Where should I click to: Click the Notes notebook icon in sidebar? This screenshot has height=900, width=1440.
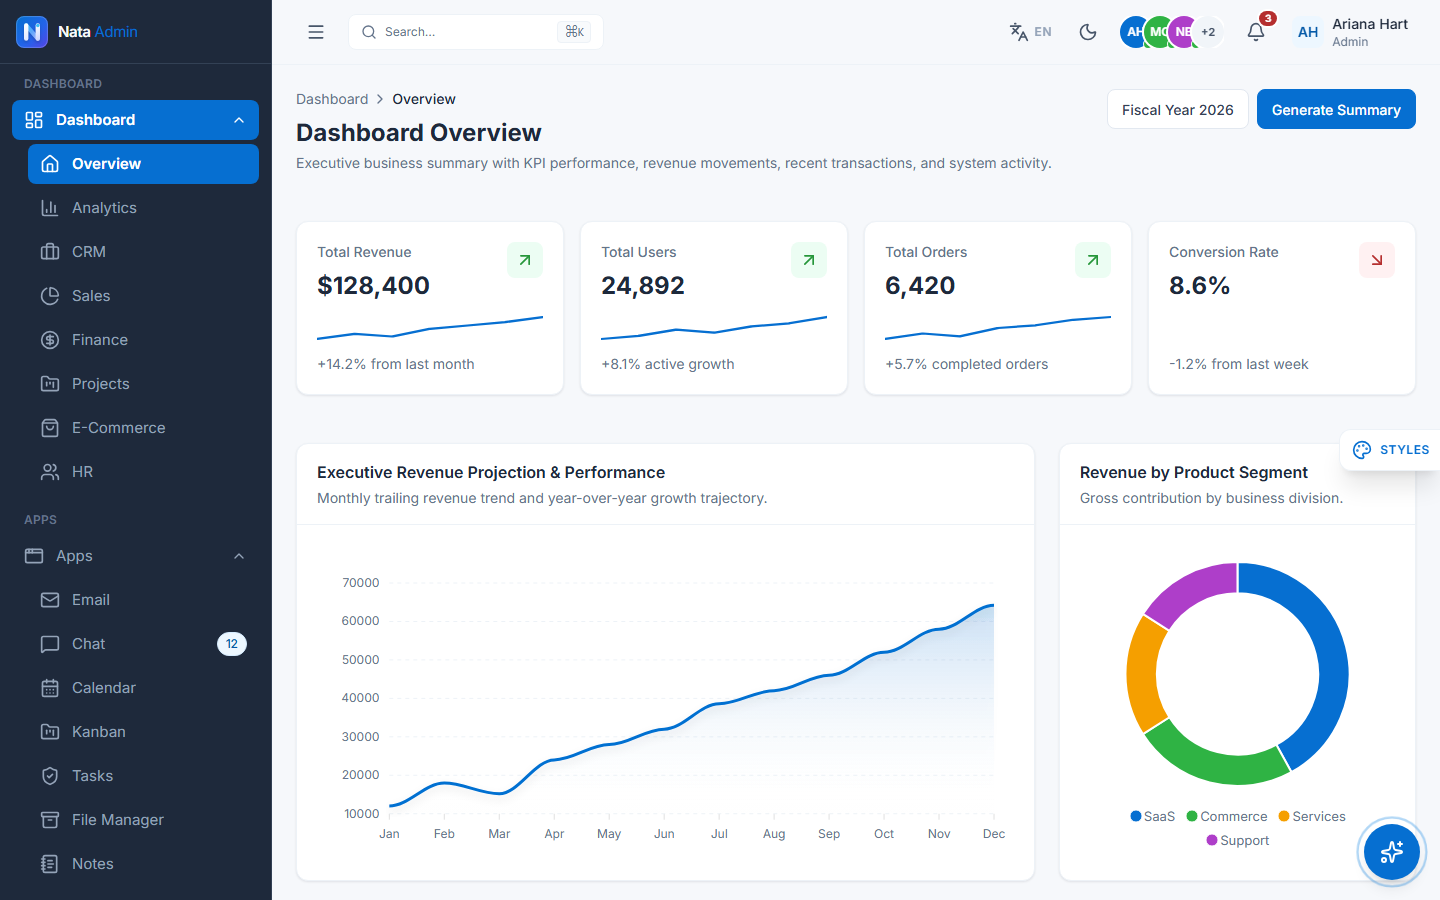50,864
